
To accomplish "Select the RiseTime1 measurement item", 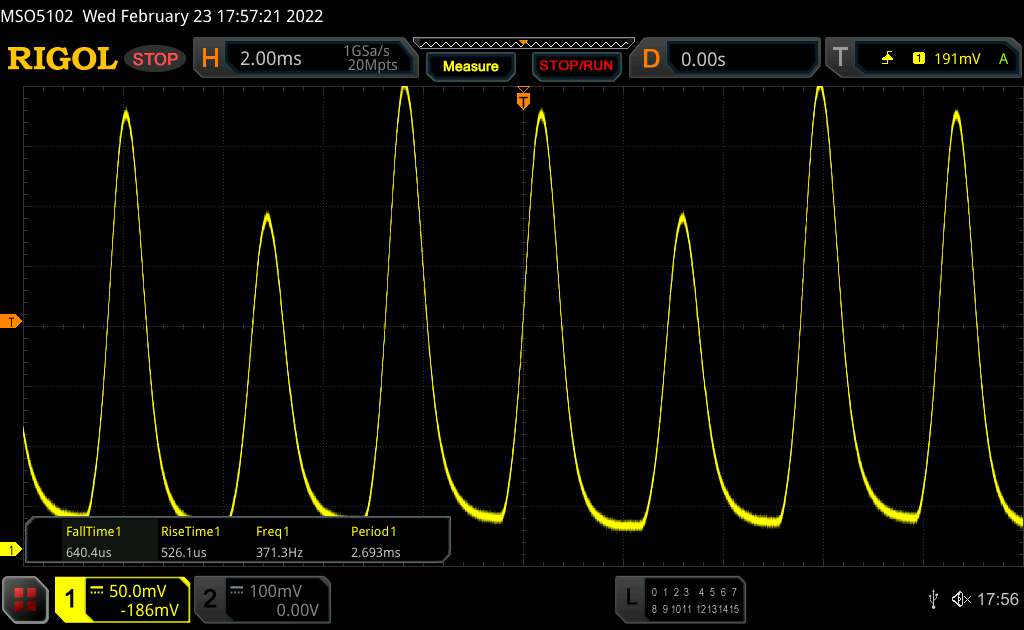I will (189, 541).
